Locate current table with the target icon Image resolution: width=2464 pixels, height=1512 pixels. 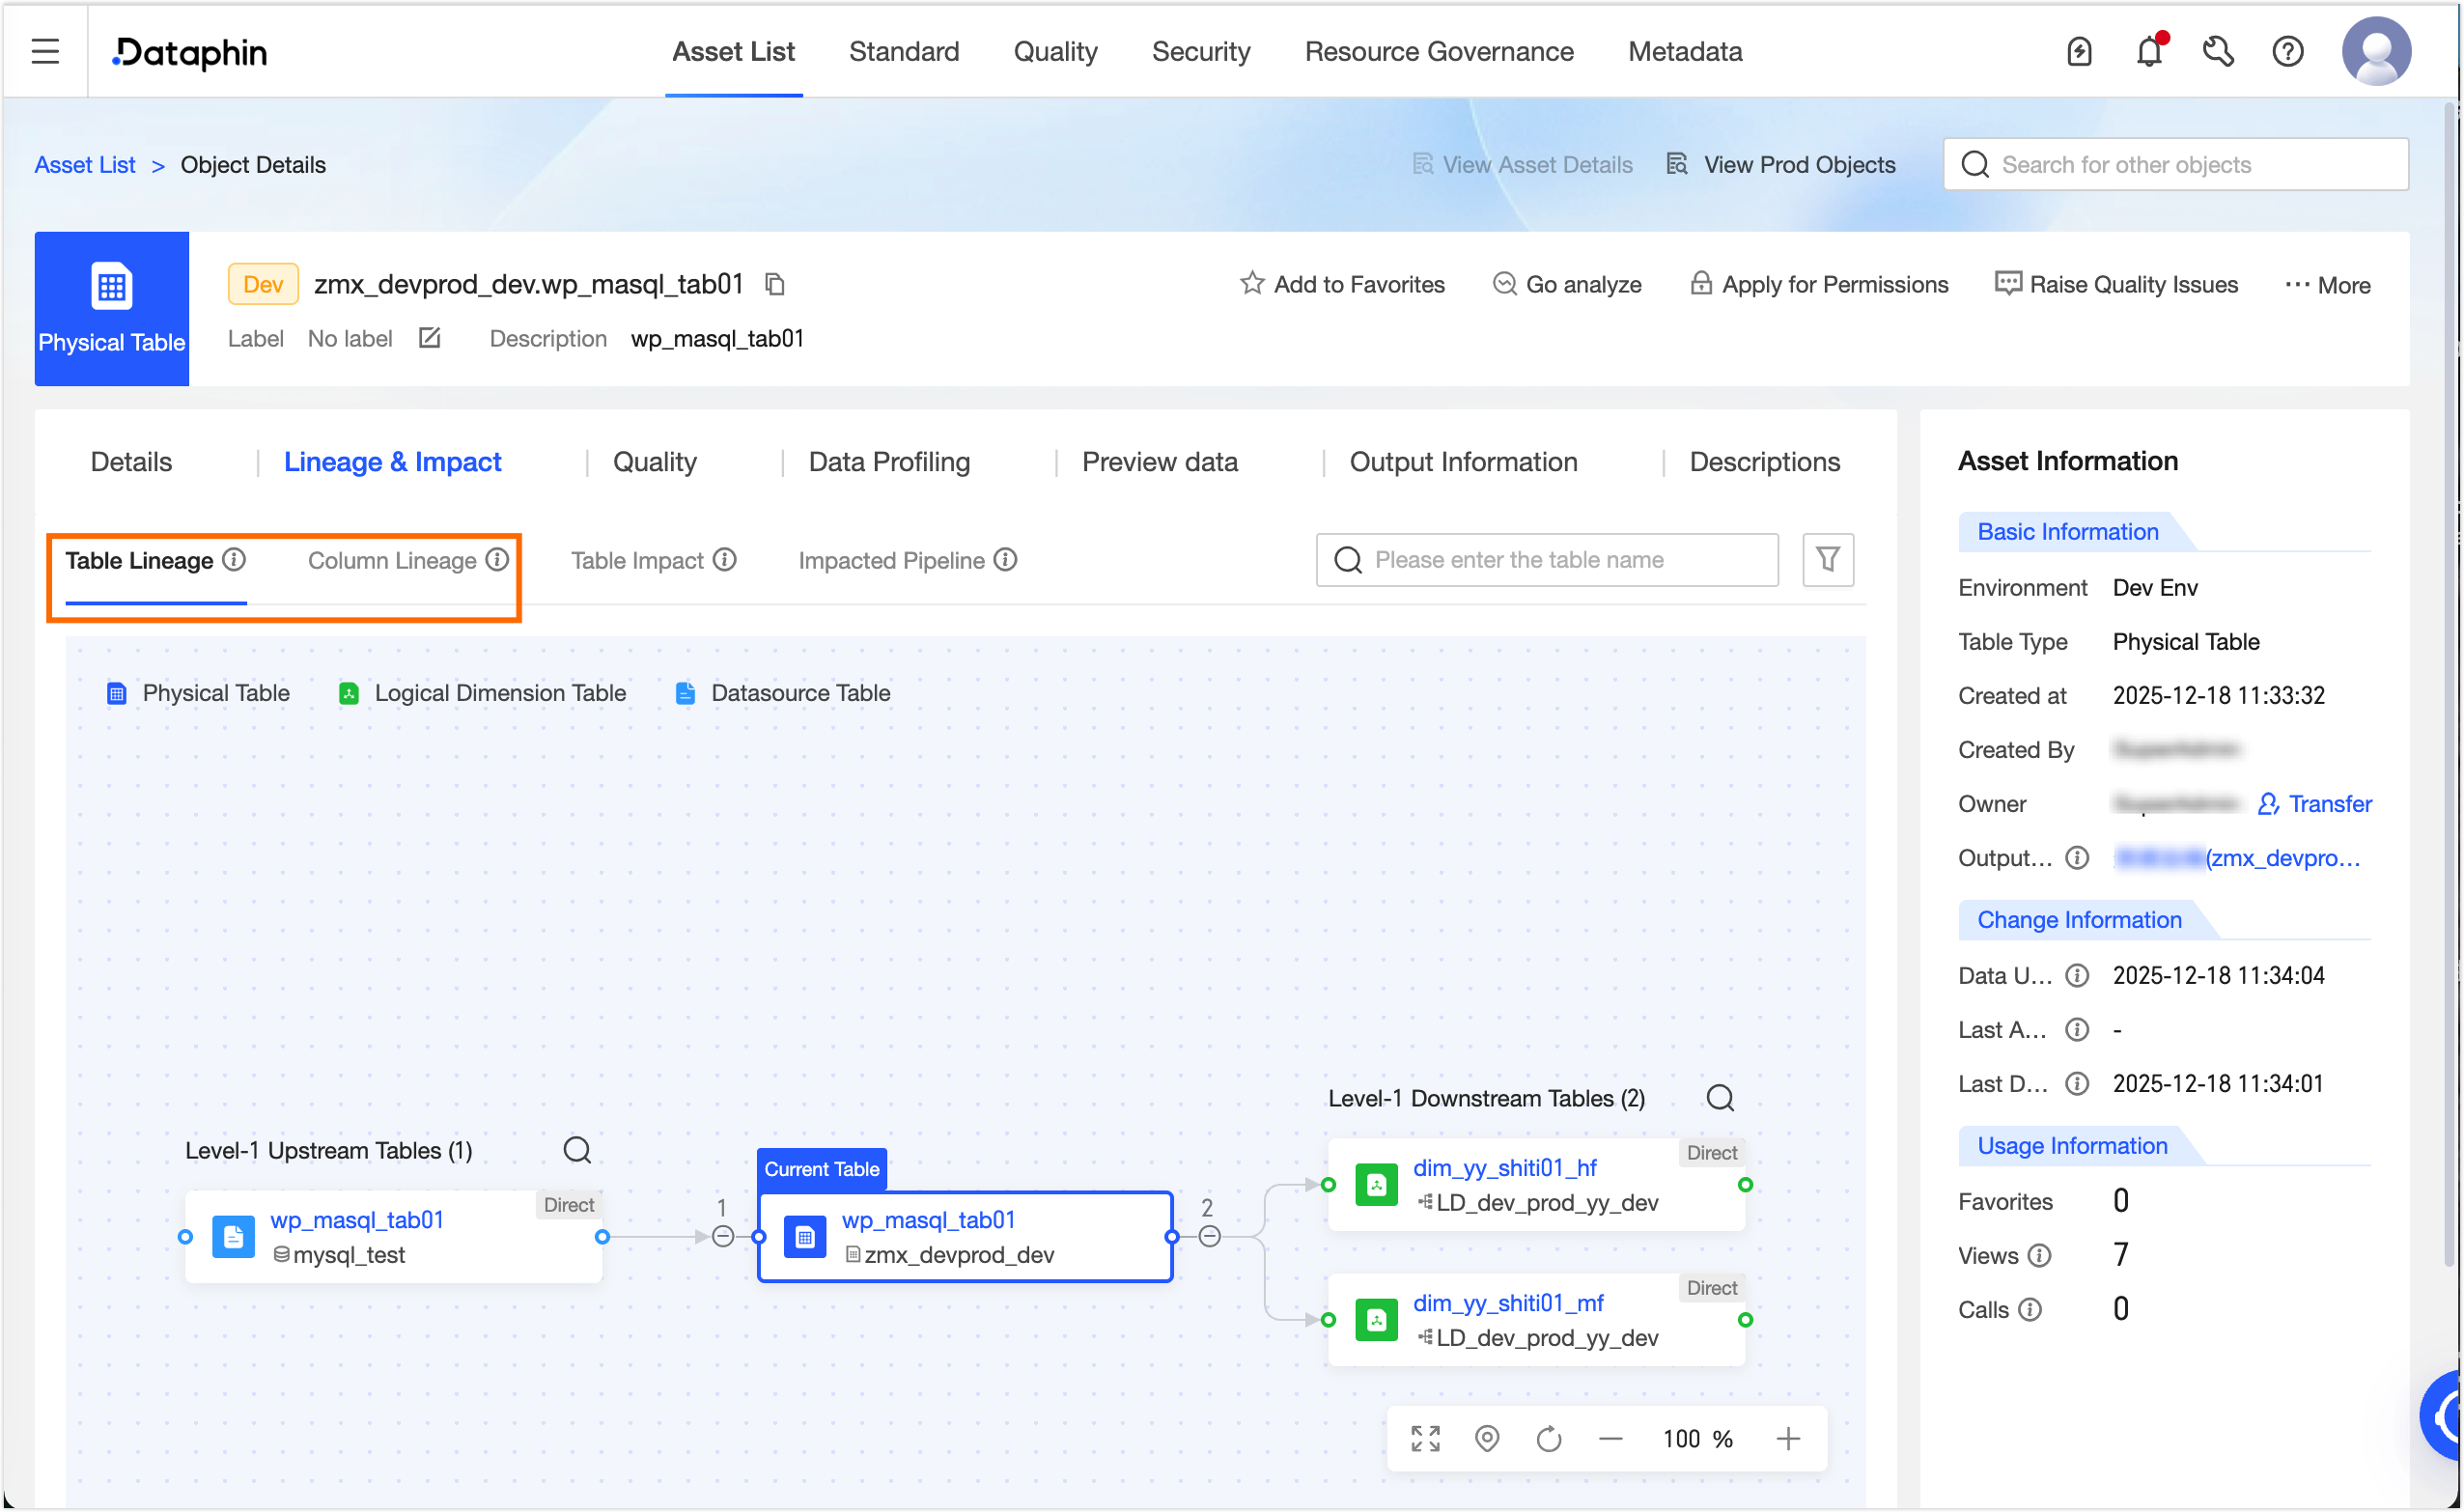[x=1487, y=1438]
